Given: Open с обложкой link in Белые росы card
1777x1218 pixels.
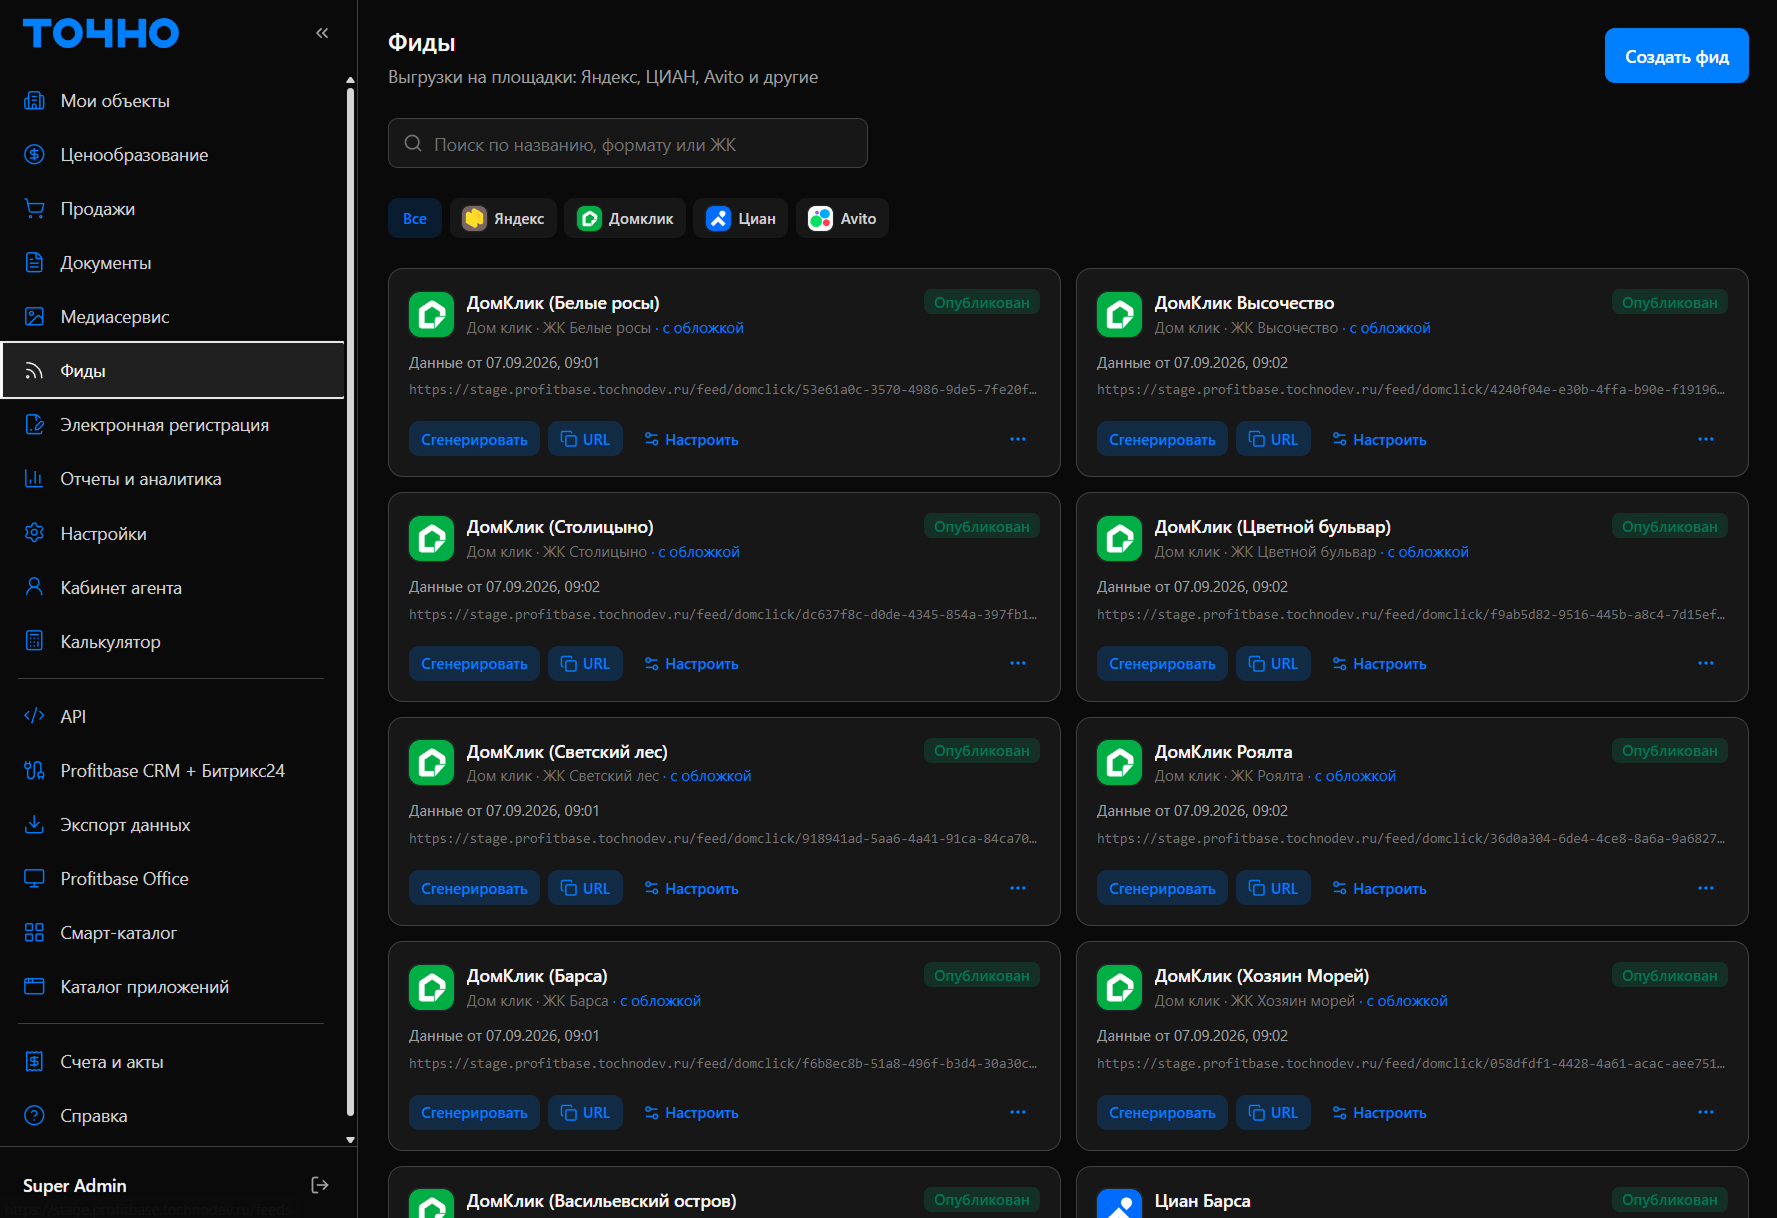Looking at the screenshot, I should (x=703, y=328).
